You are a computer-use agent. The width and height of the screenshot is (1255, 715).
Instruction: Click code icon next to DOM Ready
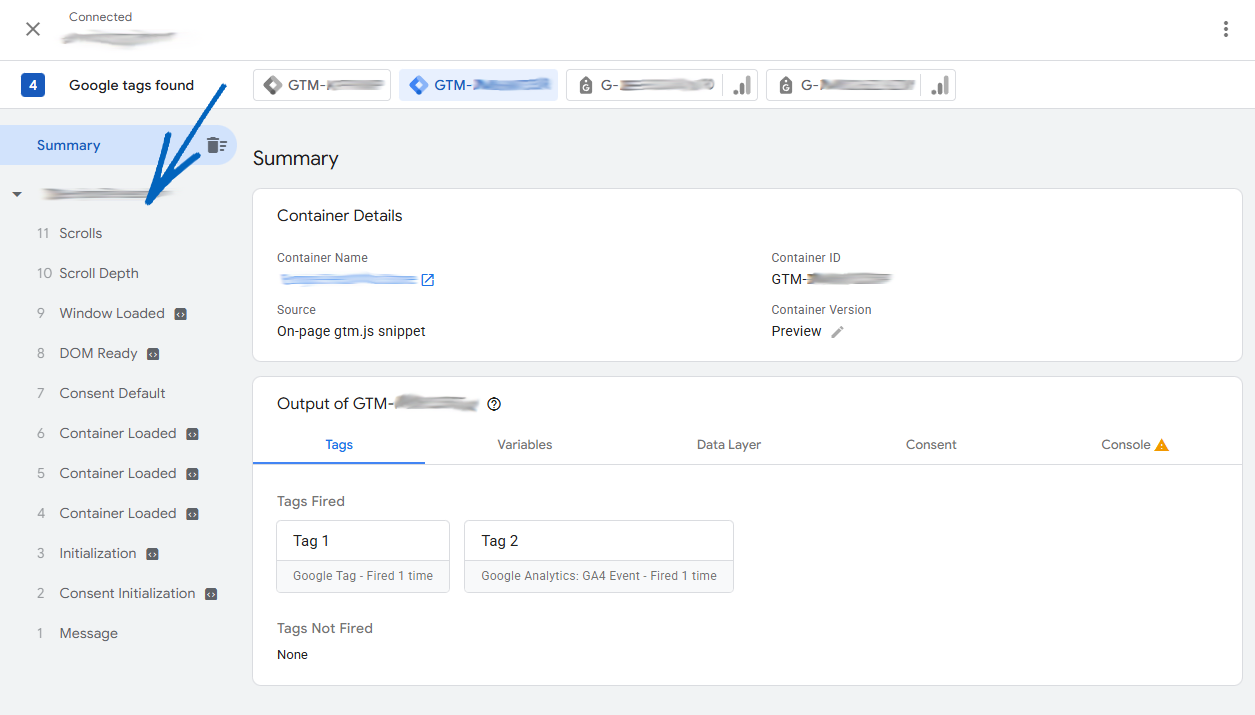click(x=154, y=354)
